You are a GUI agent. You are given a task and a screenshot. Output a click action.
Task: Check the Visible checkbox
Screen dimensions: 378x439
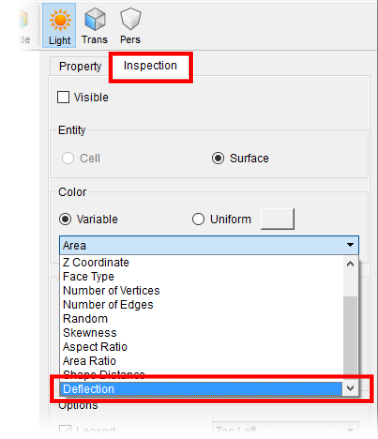(63, 97)
